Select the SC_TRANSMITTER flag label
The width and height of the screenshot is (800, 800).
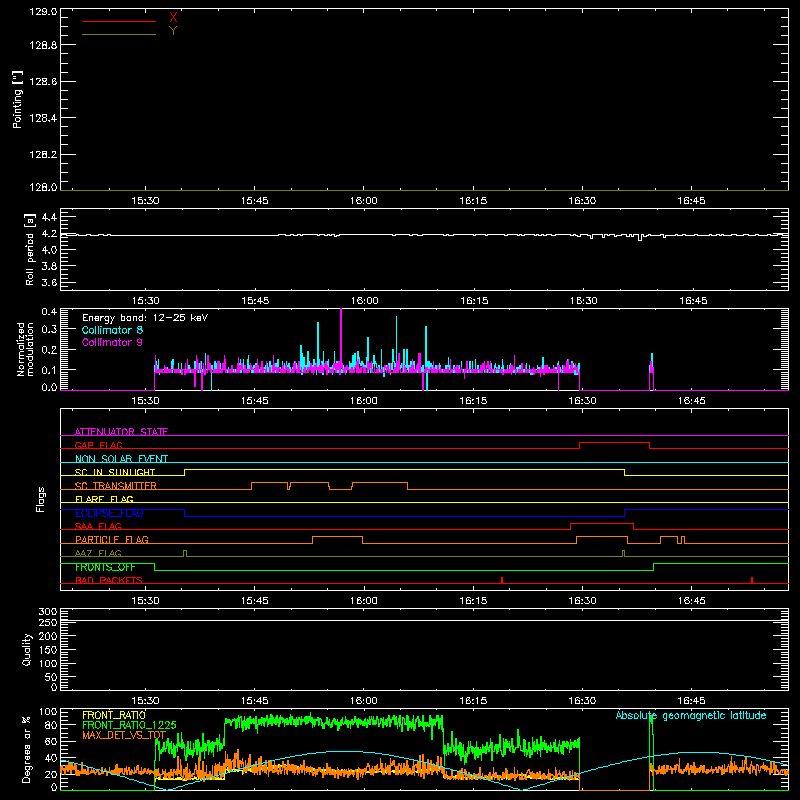coord(116,486)
